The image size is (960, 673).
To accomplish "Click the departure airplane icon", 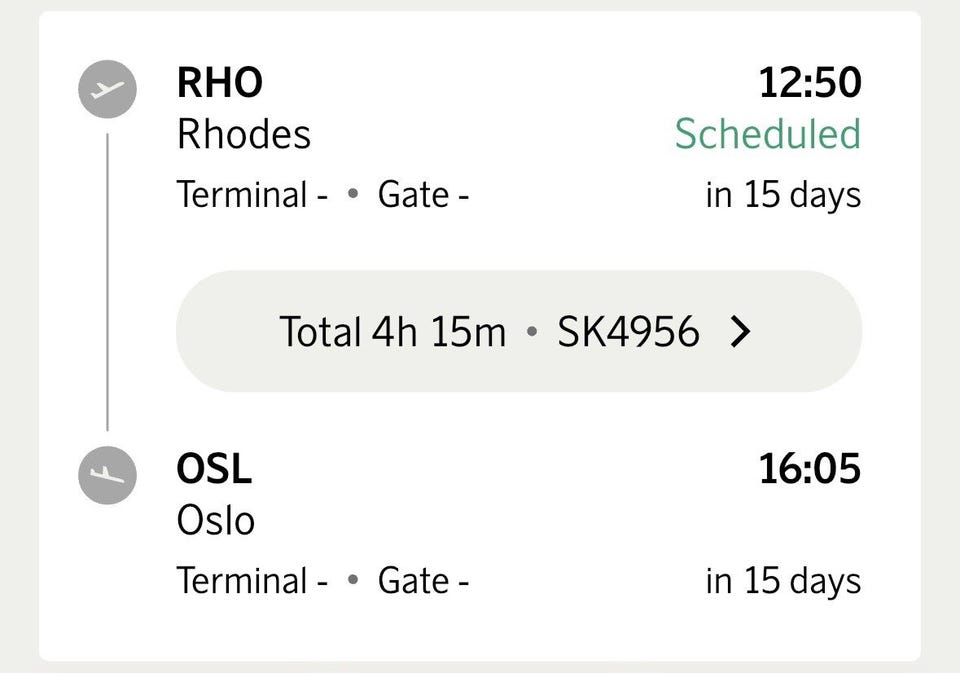I will pyautogui.click(x=107, y=89).
